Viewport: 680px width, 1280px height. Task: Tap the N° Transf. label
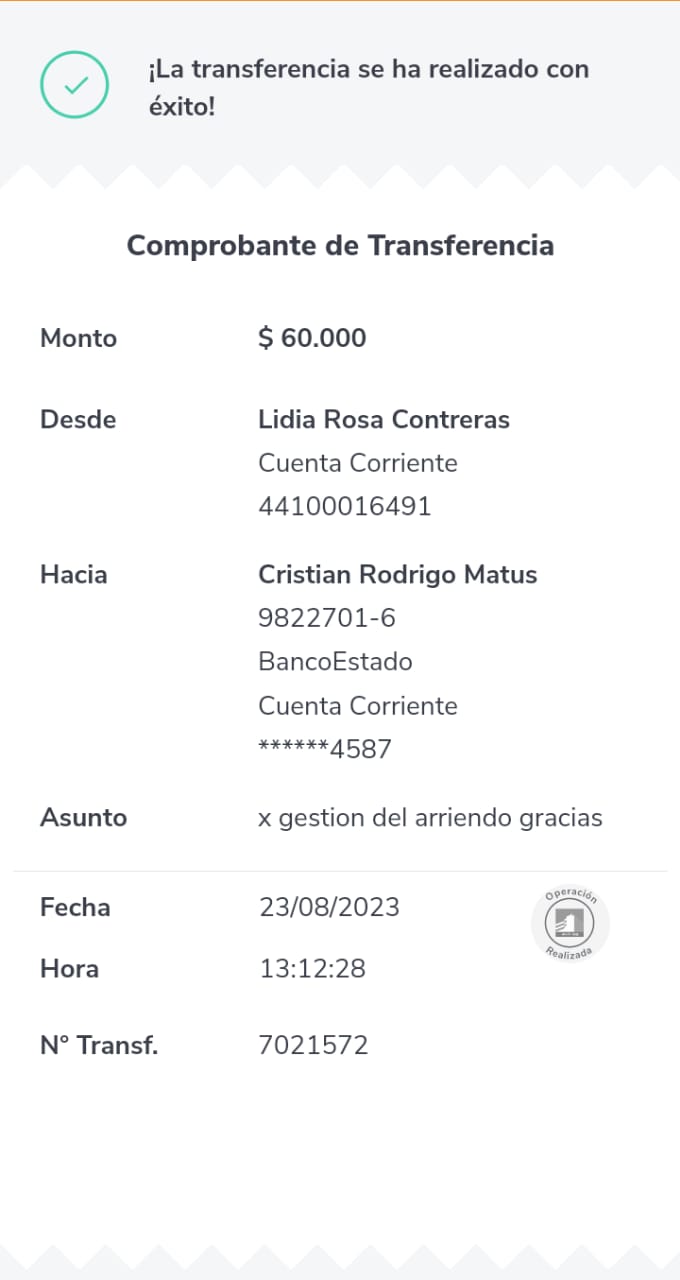click(99, 1046)
